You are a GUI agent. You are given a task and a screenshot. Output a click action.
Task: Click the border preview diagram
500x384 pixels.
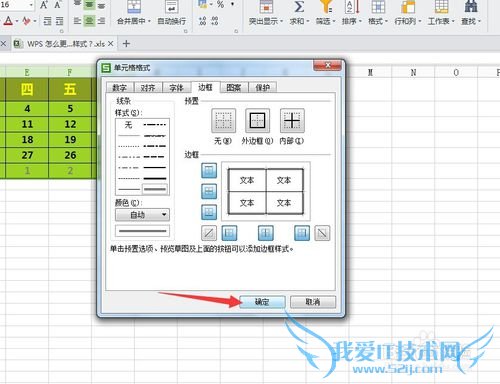tap(266, 191)
